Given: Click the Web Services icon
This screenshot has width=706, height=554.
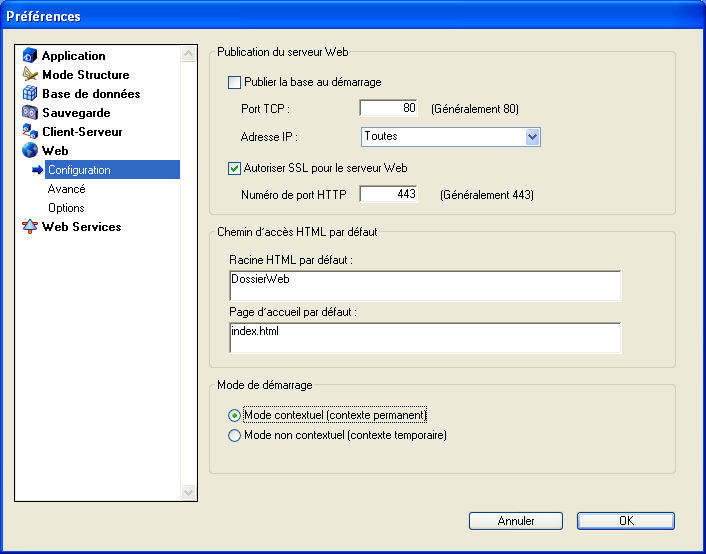Looking at the screenshot, I should pyautogui.click(x=30, y=227).
